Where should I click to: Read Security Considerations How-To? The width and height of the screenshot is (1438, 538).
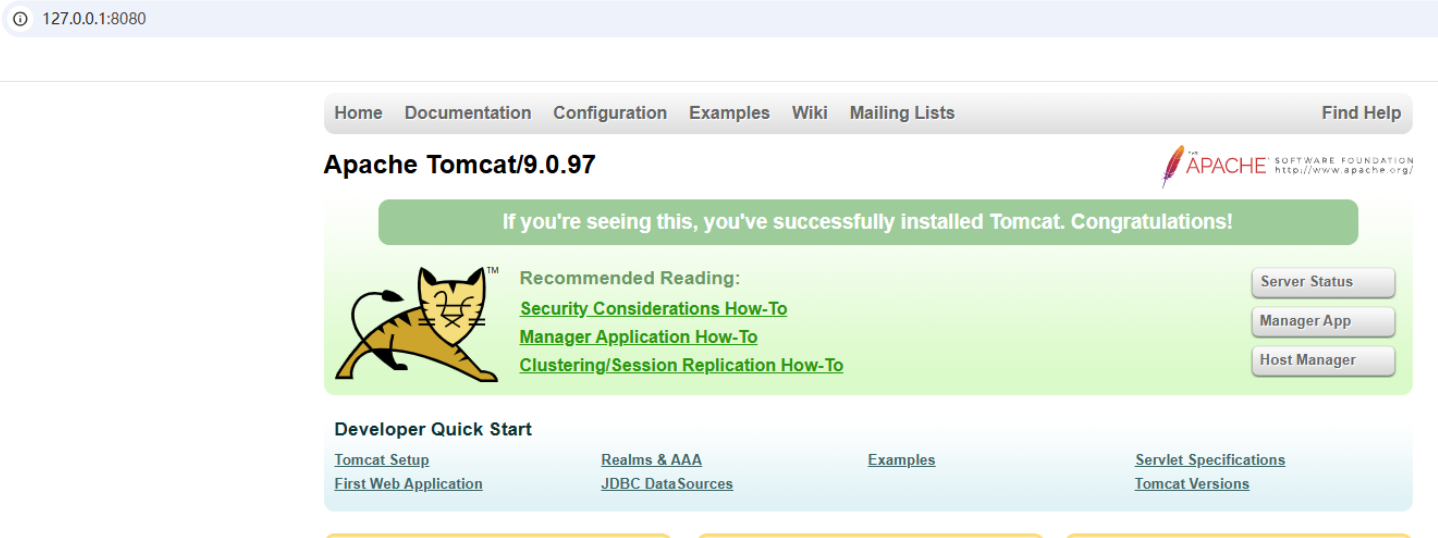click(x=653, y=309)
